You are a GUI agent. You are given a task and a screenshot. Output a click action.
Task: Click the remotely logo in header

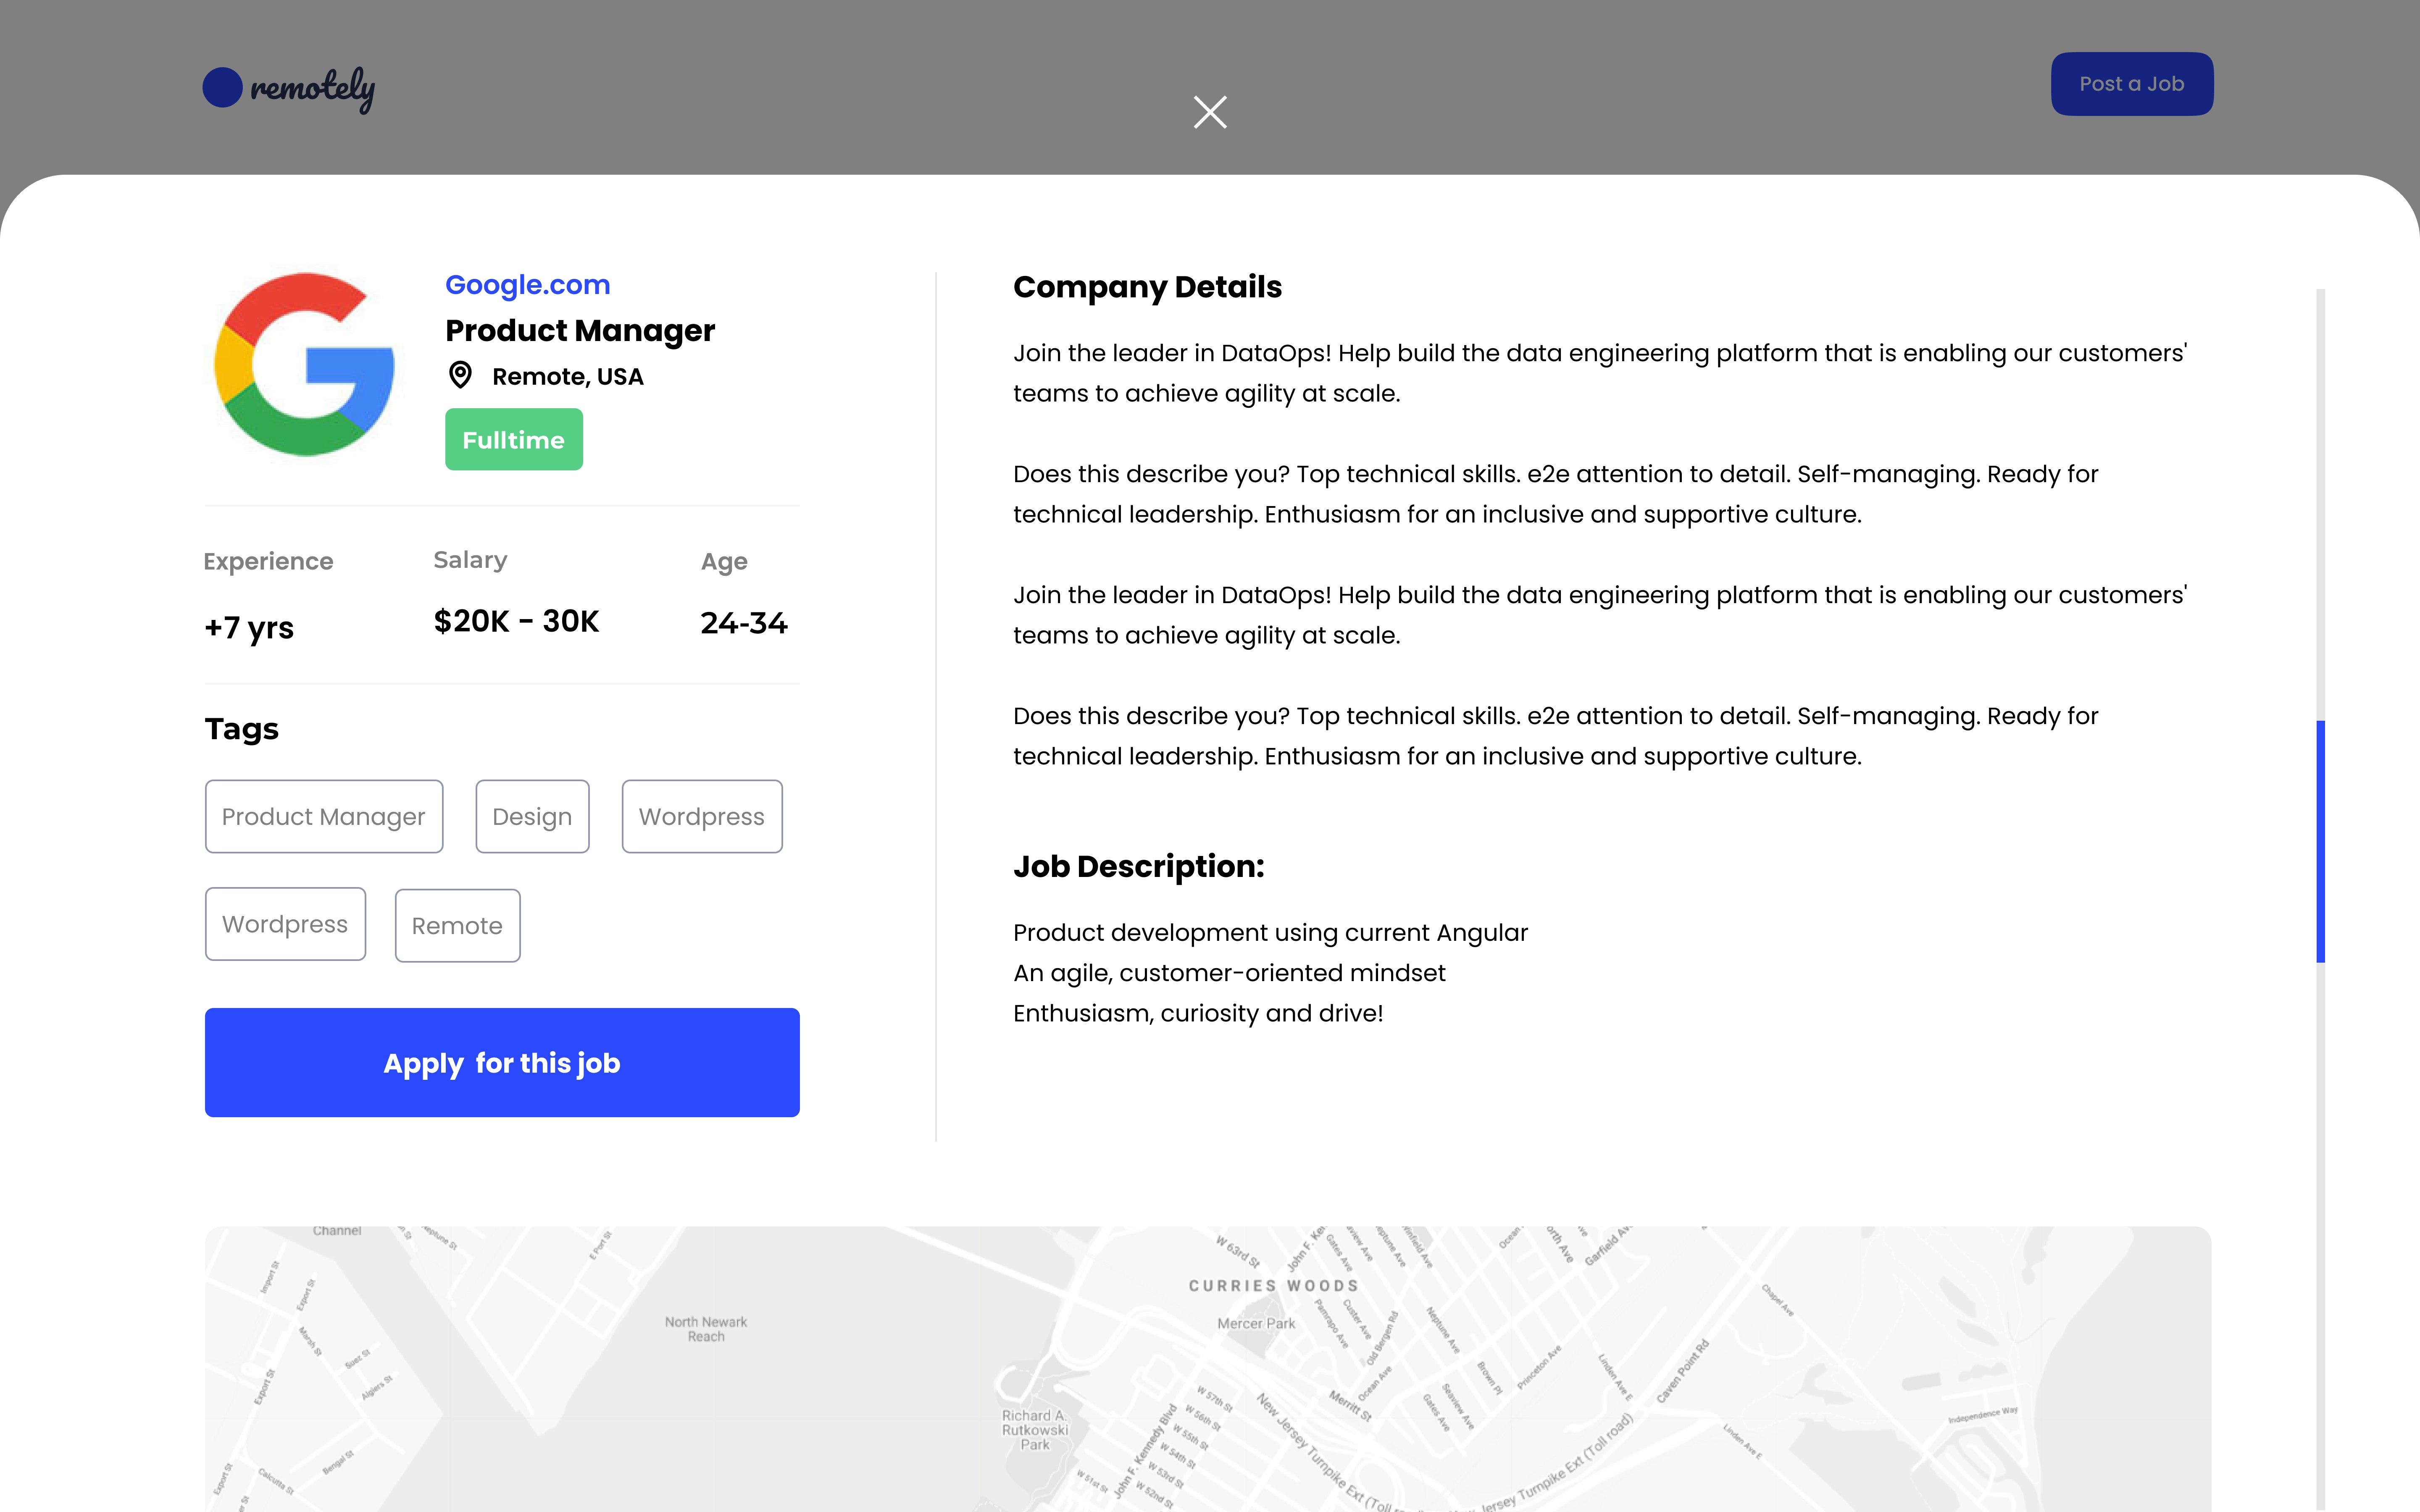click(289, 88)
